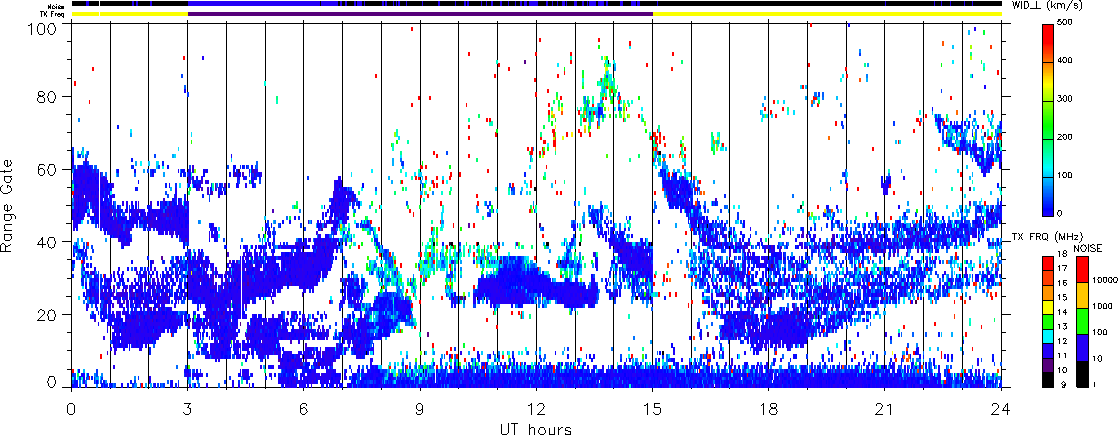The width and height of the screenshot is (1118, 435).
Task: Click the 14 label on the TX FRQ legend
Action: pos(1062,312)
